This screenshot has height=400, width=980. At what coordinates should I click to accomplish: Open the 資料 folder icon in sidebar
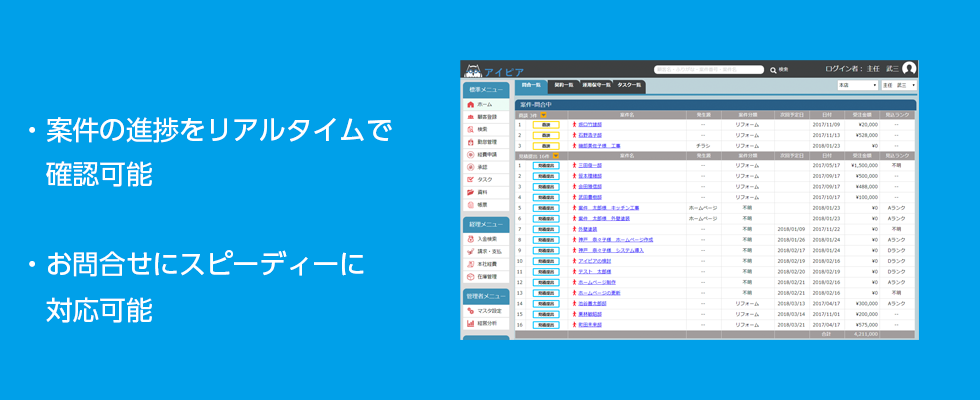pos(470,192)
